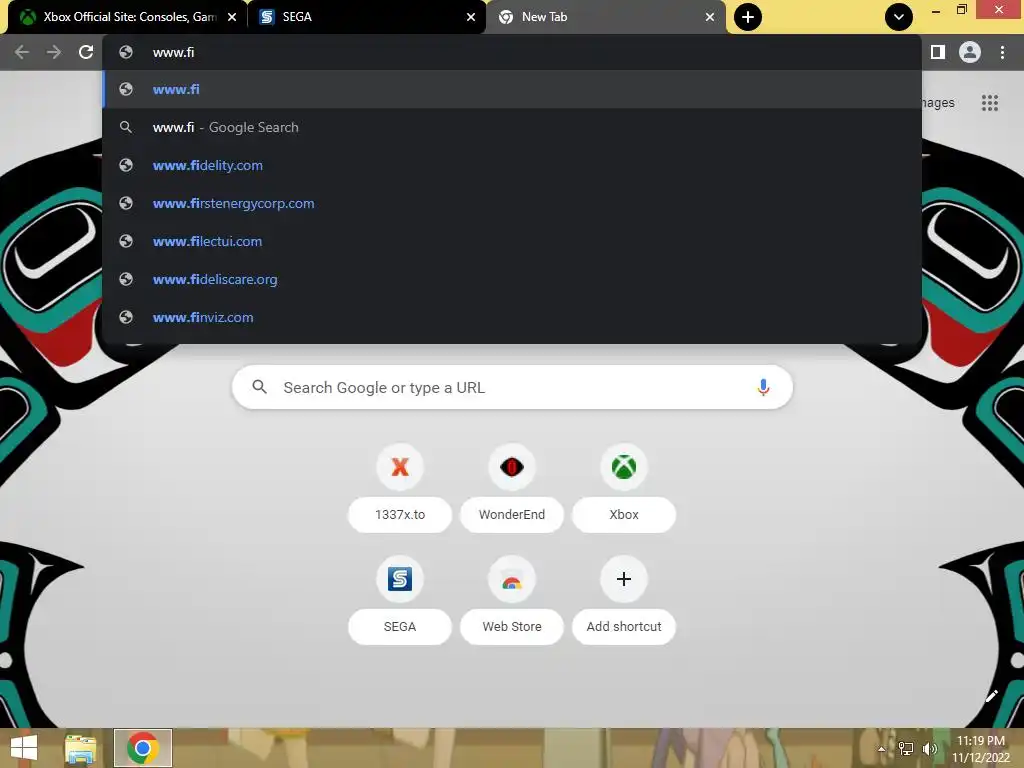Viewport: 1024px width, 768px height.
Task: Toggle the side panel icon
Action: tap(938, 52)
